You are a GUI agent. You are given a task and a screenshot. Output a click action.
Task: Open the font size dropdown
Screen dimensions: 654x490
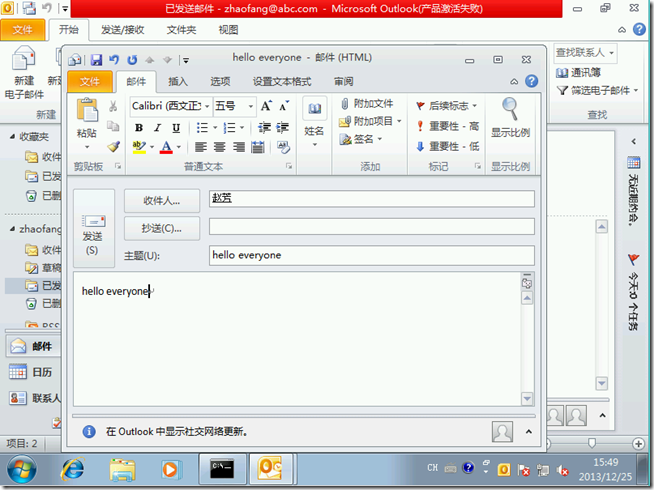tap(251, 106)
